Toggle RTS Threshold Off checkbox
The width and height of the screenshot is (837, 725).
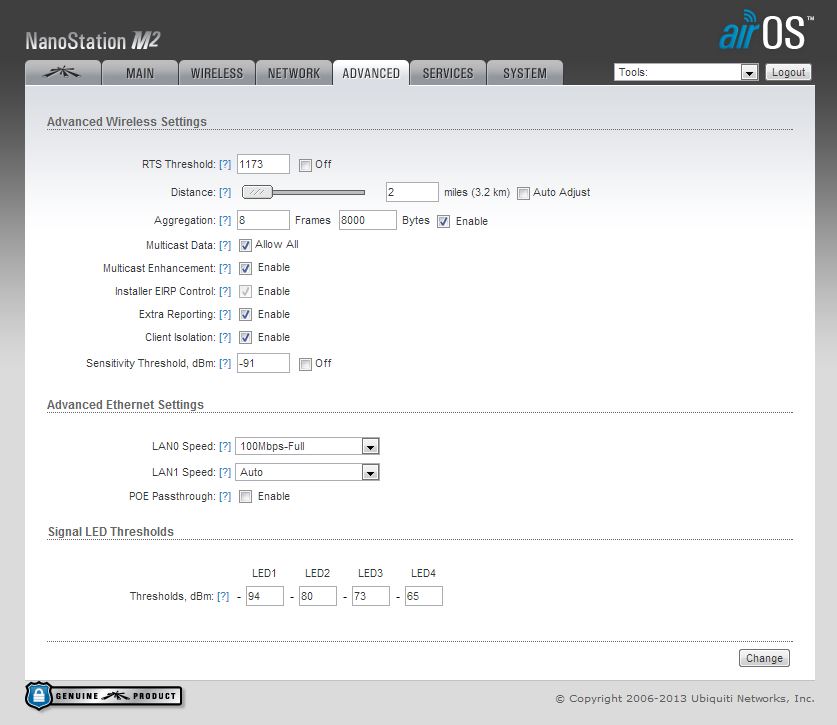pos(305,165)
